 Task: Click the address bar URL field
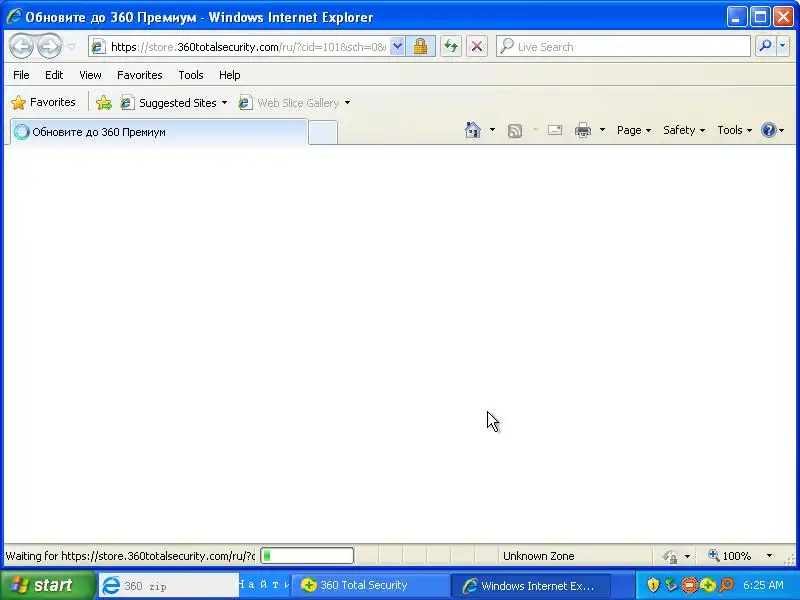[248, 47]
